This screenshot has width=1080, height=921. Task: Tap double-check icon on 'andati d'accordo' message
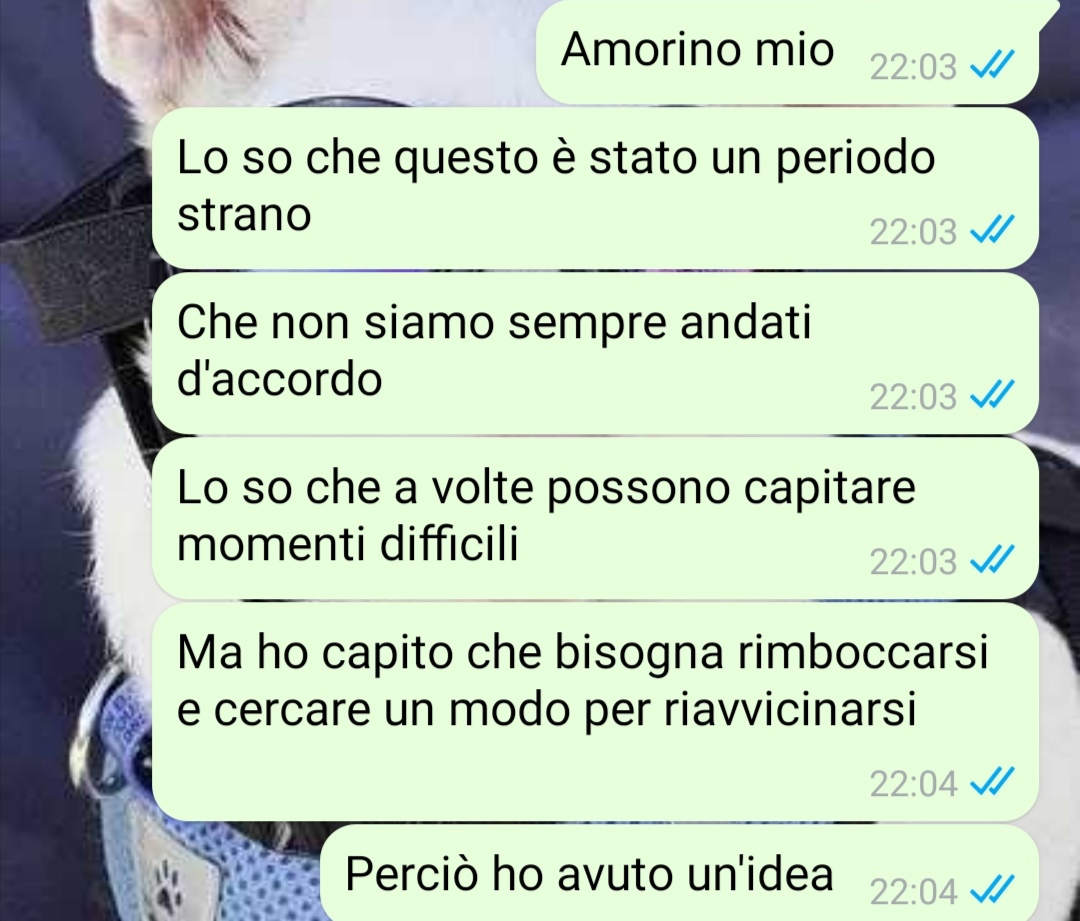992,395
